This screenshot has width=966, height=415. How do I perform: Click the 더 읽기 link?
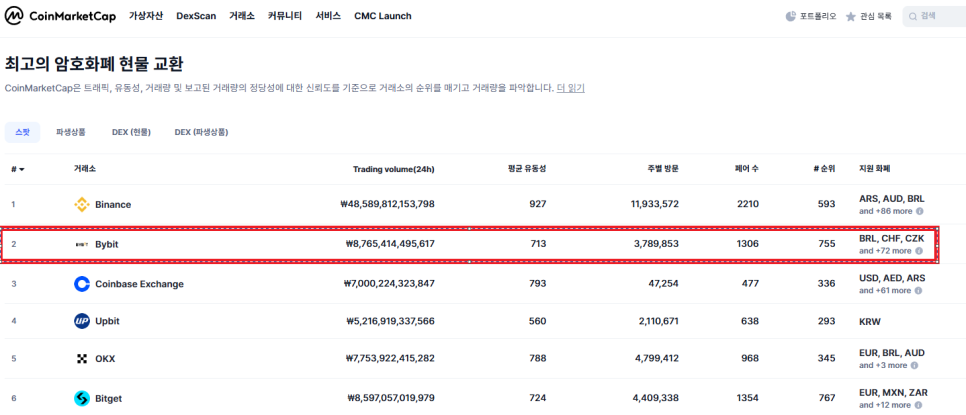(x=571, y=88)
